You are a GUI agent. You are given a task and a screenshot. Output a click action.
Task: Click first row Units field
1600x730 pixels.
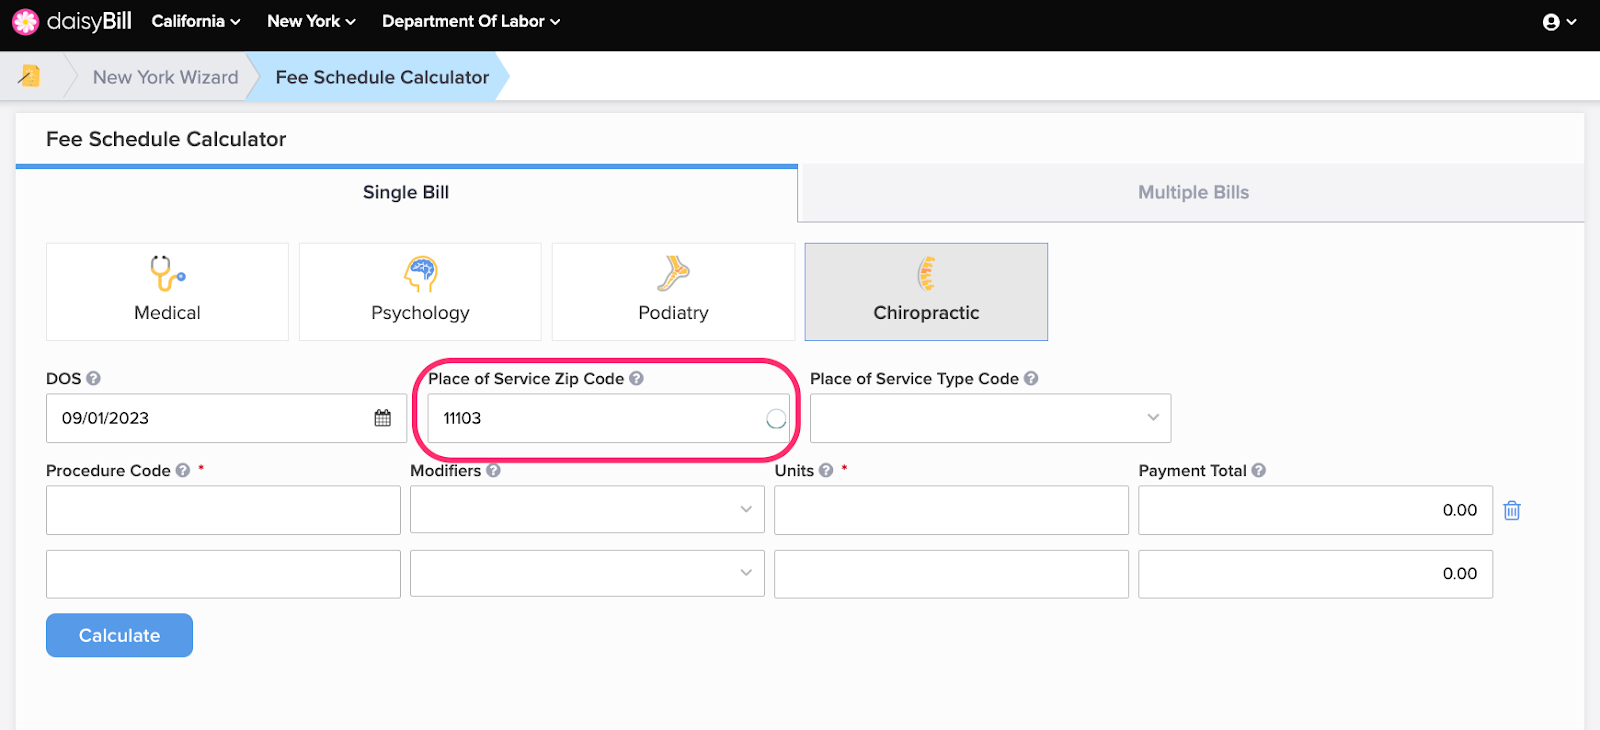coord(951,510)
